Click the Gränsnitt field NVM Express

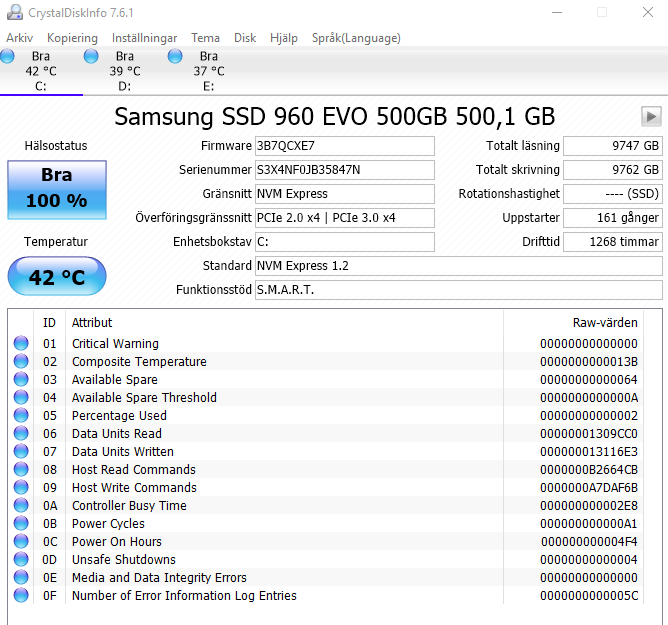345,194
